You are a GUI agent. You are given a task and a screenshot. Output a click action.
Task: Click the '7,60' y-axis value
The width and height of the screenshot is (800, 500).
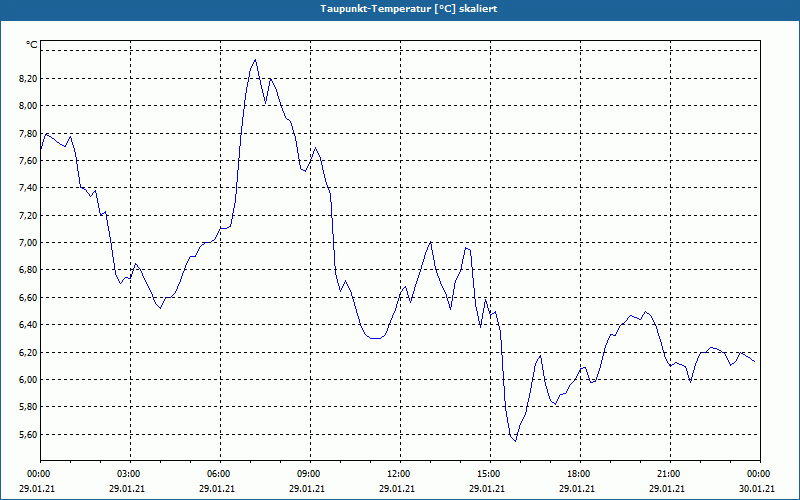[28, 161]
